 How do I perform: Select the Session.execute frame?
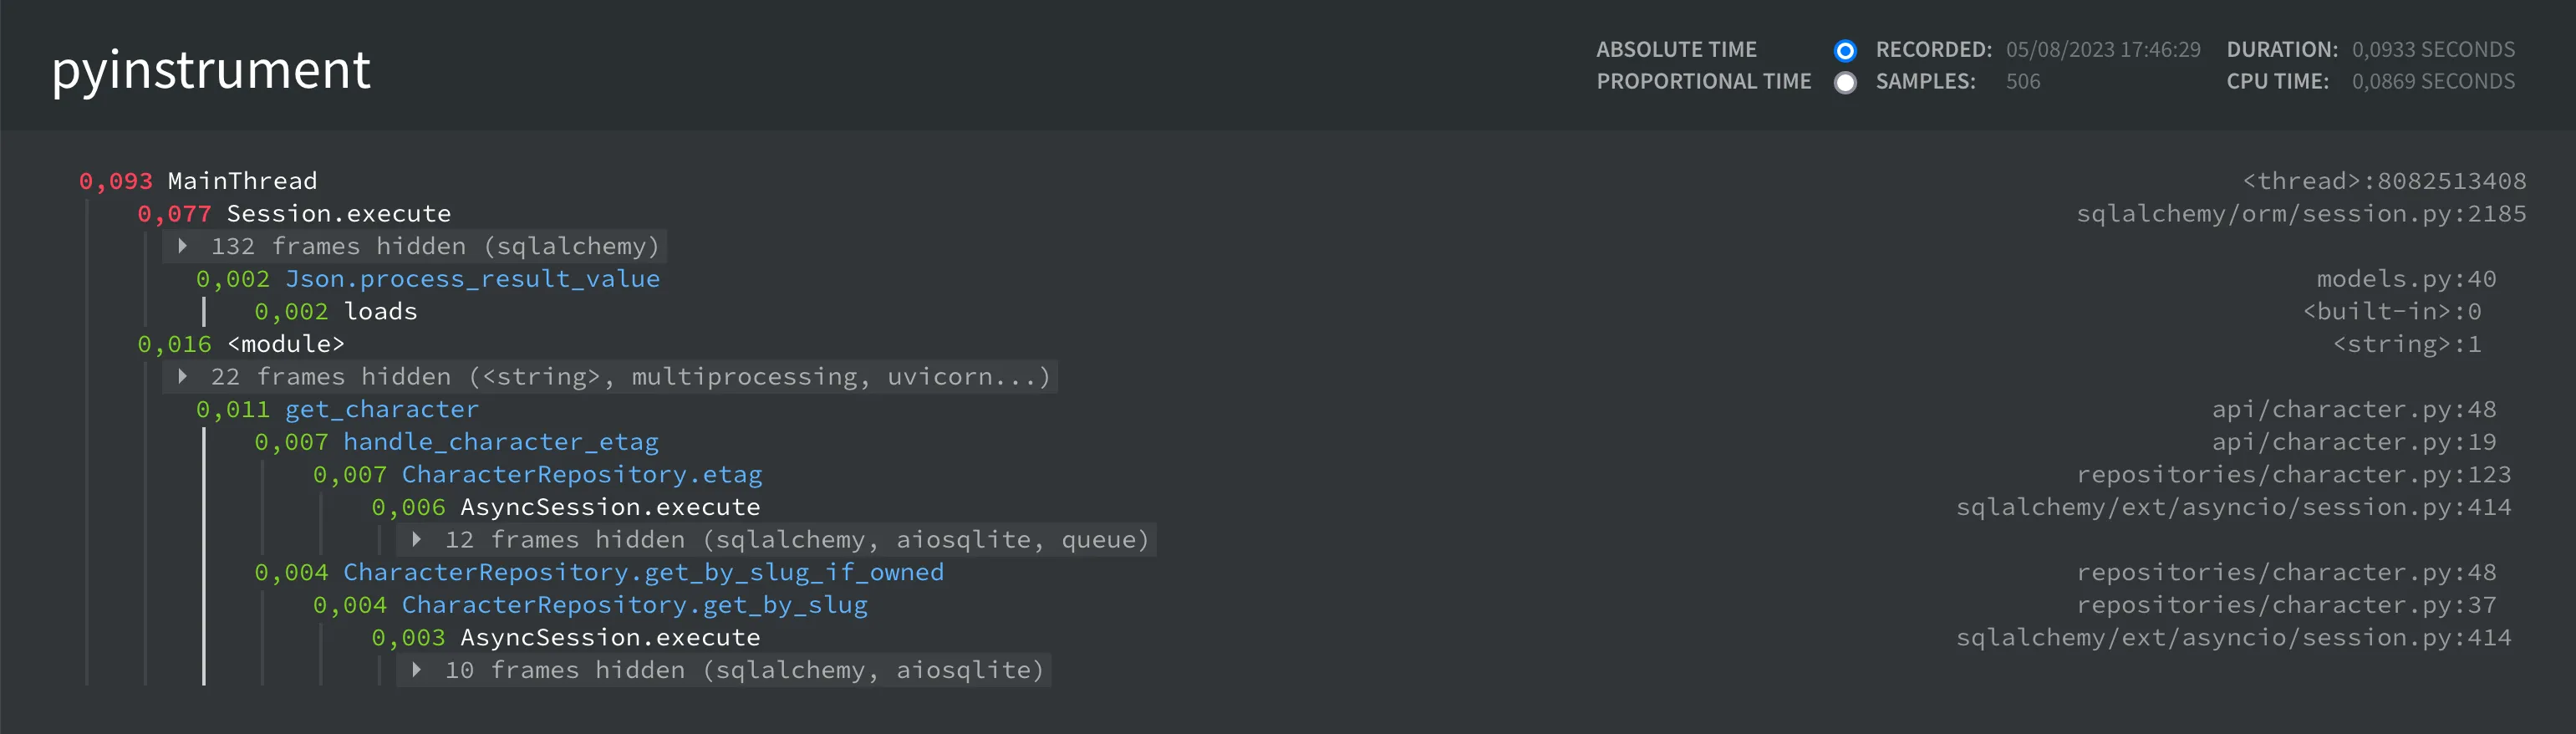click(x=339, y=213)
